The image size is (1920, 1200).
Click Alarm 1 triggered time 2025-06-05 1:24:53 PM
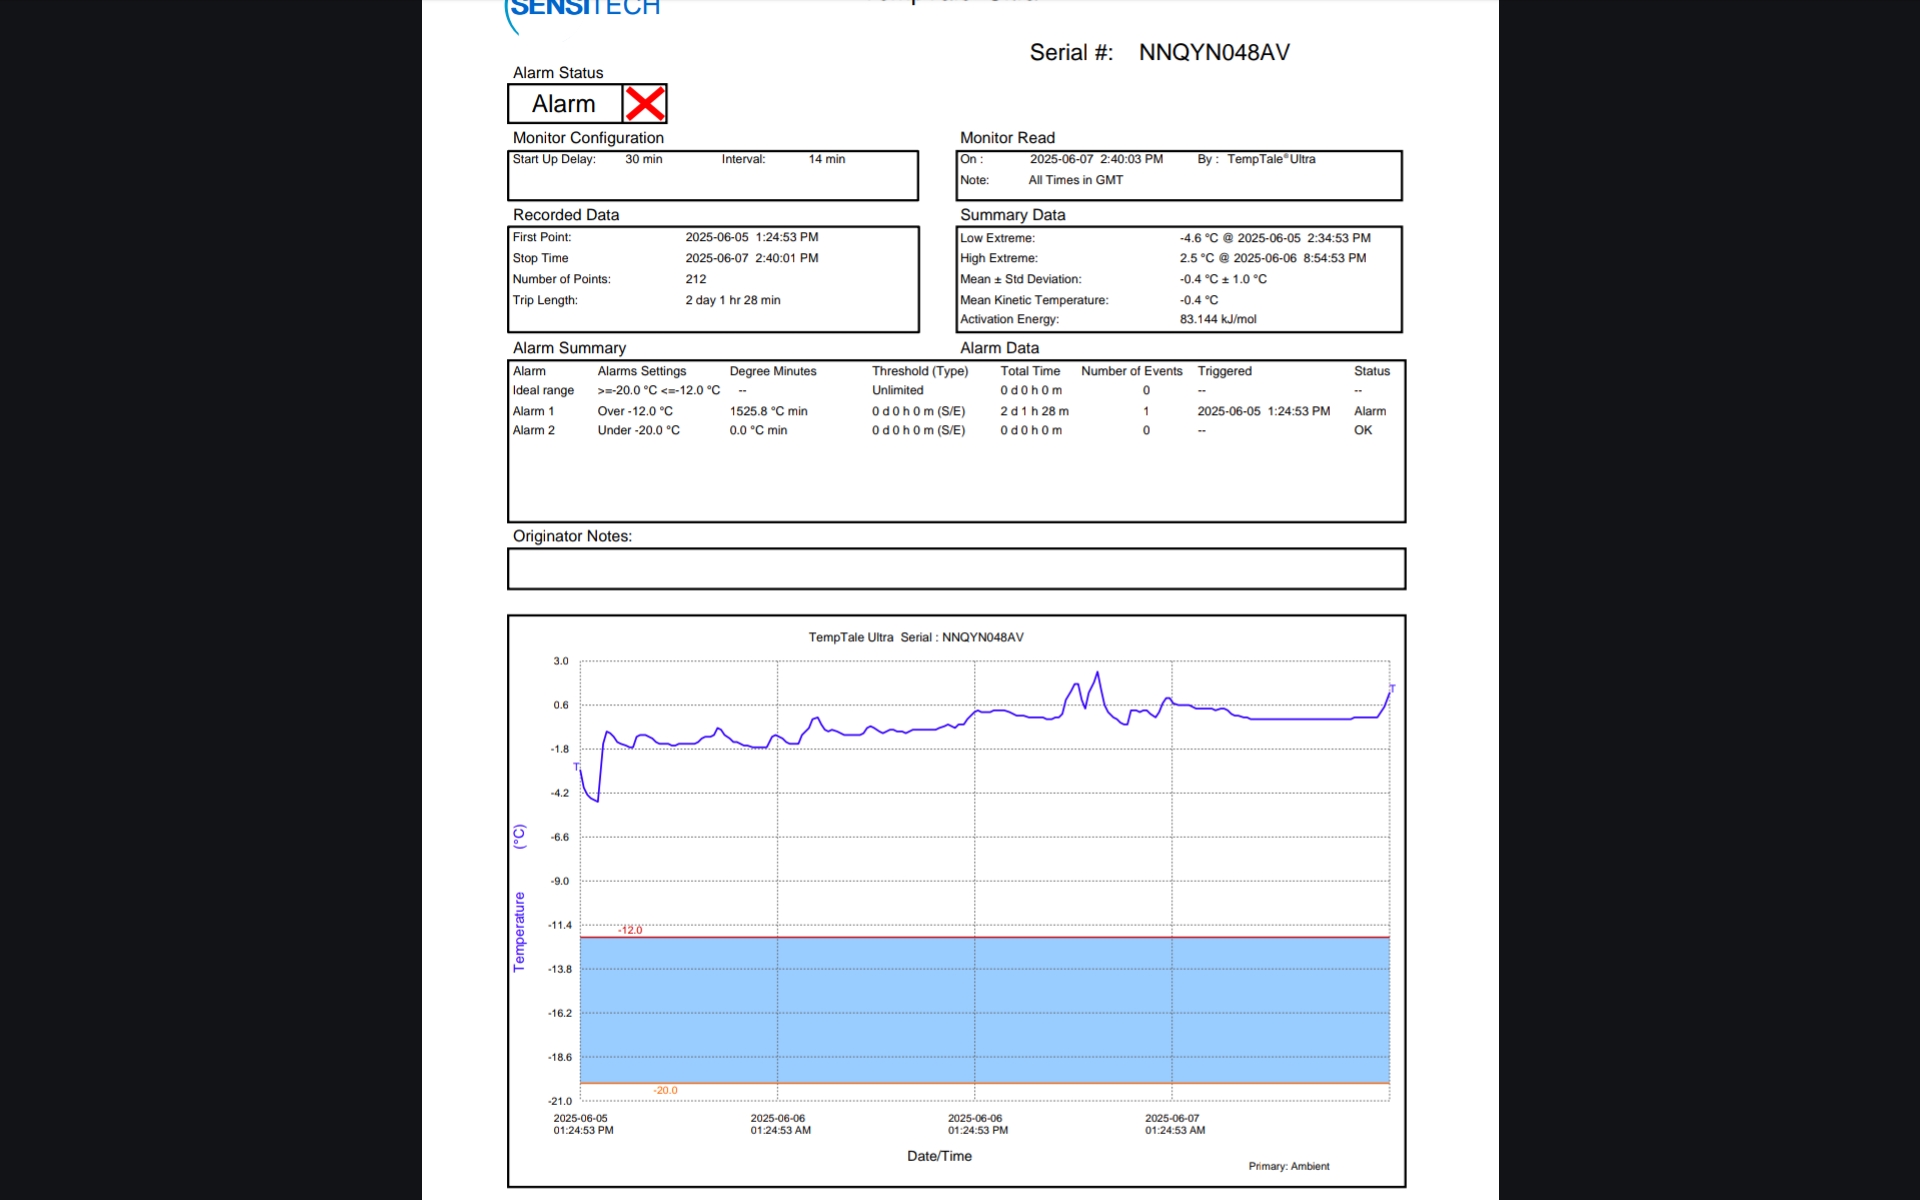(1263, 411)
